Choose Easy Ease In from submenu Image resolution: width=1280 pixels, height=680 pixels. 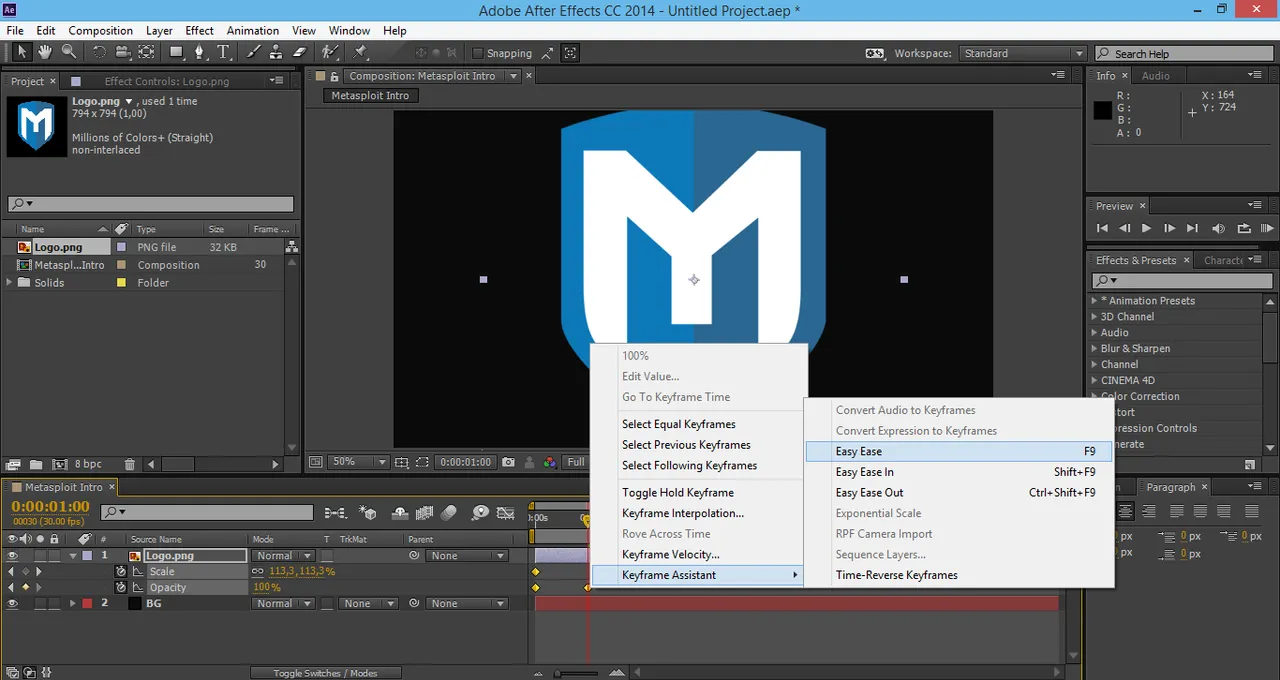tap(958, 472)
